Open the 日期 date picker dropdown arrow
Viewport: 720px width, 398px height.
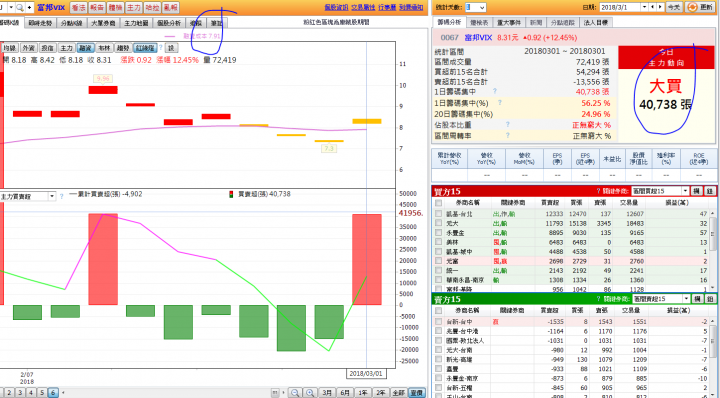click(x=644, y=7)
